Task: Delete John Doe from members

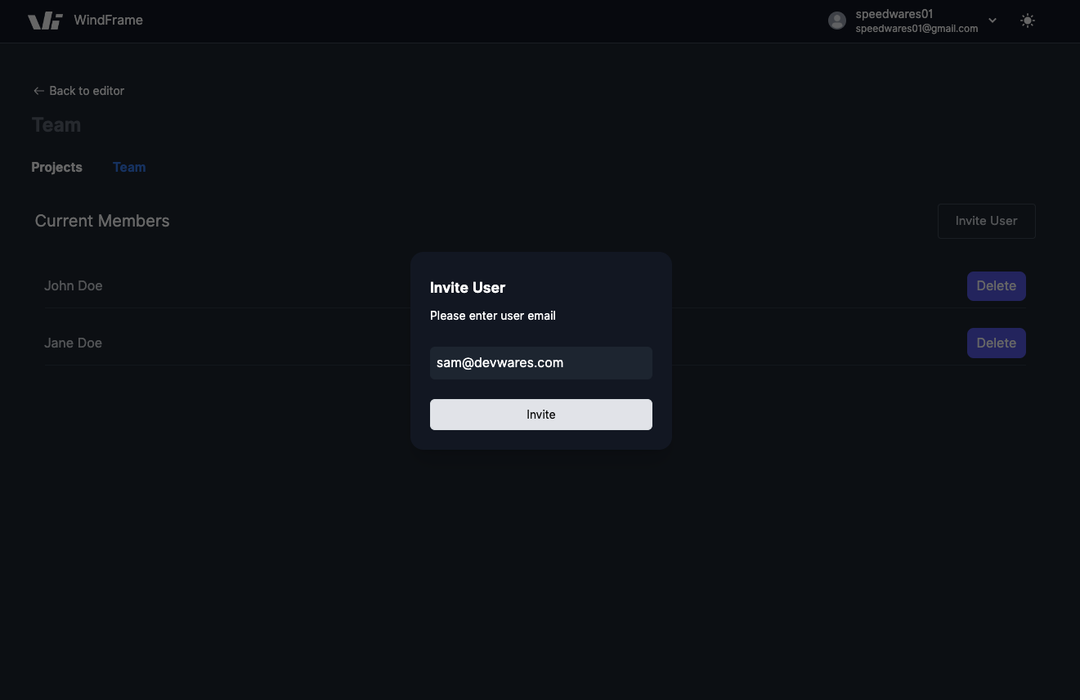Action: (x=996, y=286)
